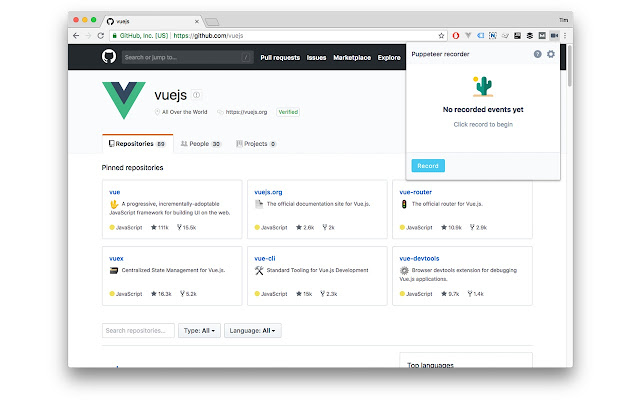Open Puppeteer recorder settings gear
The width and height of the screenshot is (640, 400).
point(551,54)
